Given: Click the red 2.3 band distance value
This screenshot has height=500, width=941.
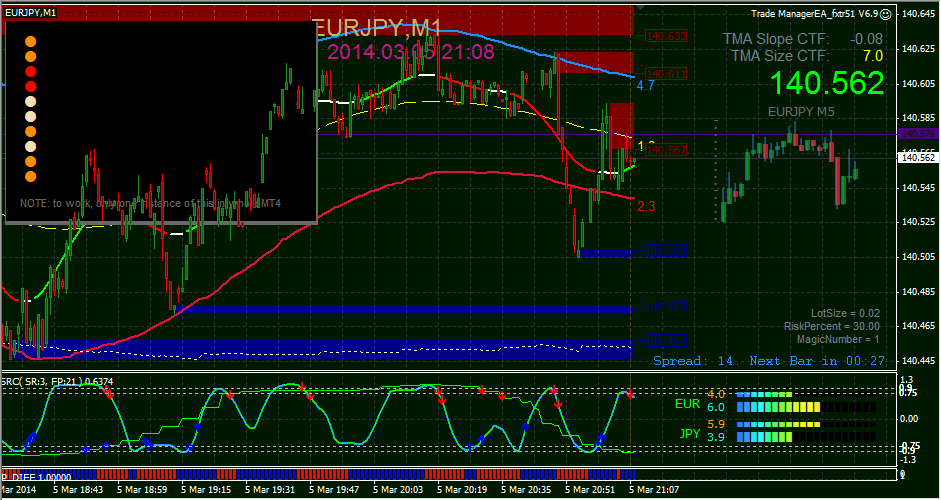Looking at the screenshot, I should tap(646, 206).
